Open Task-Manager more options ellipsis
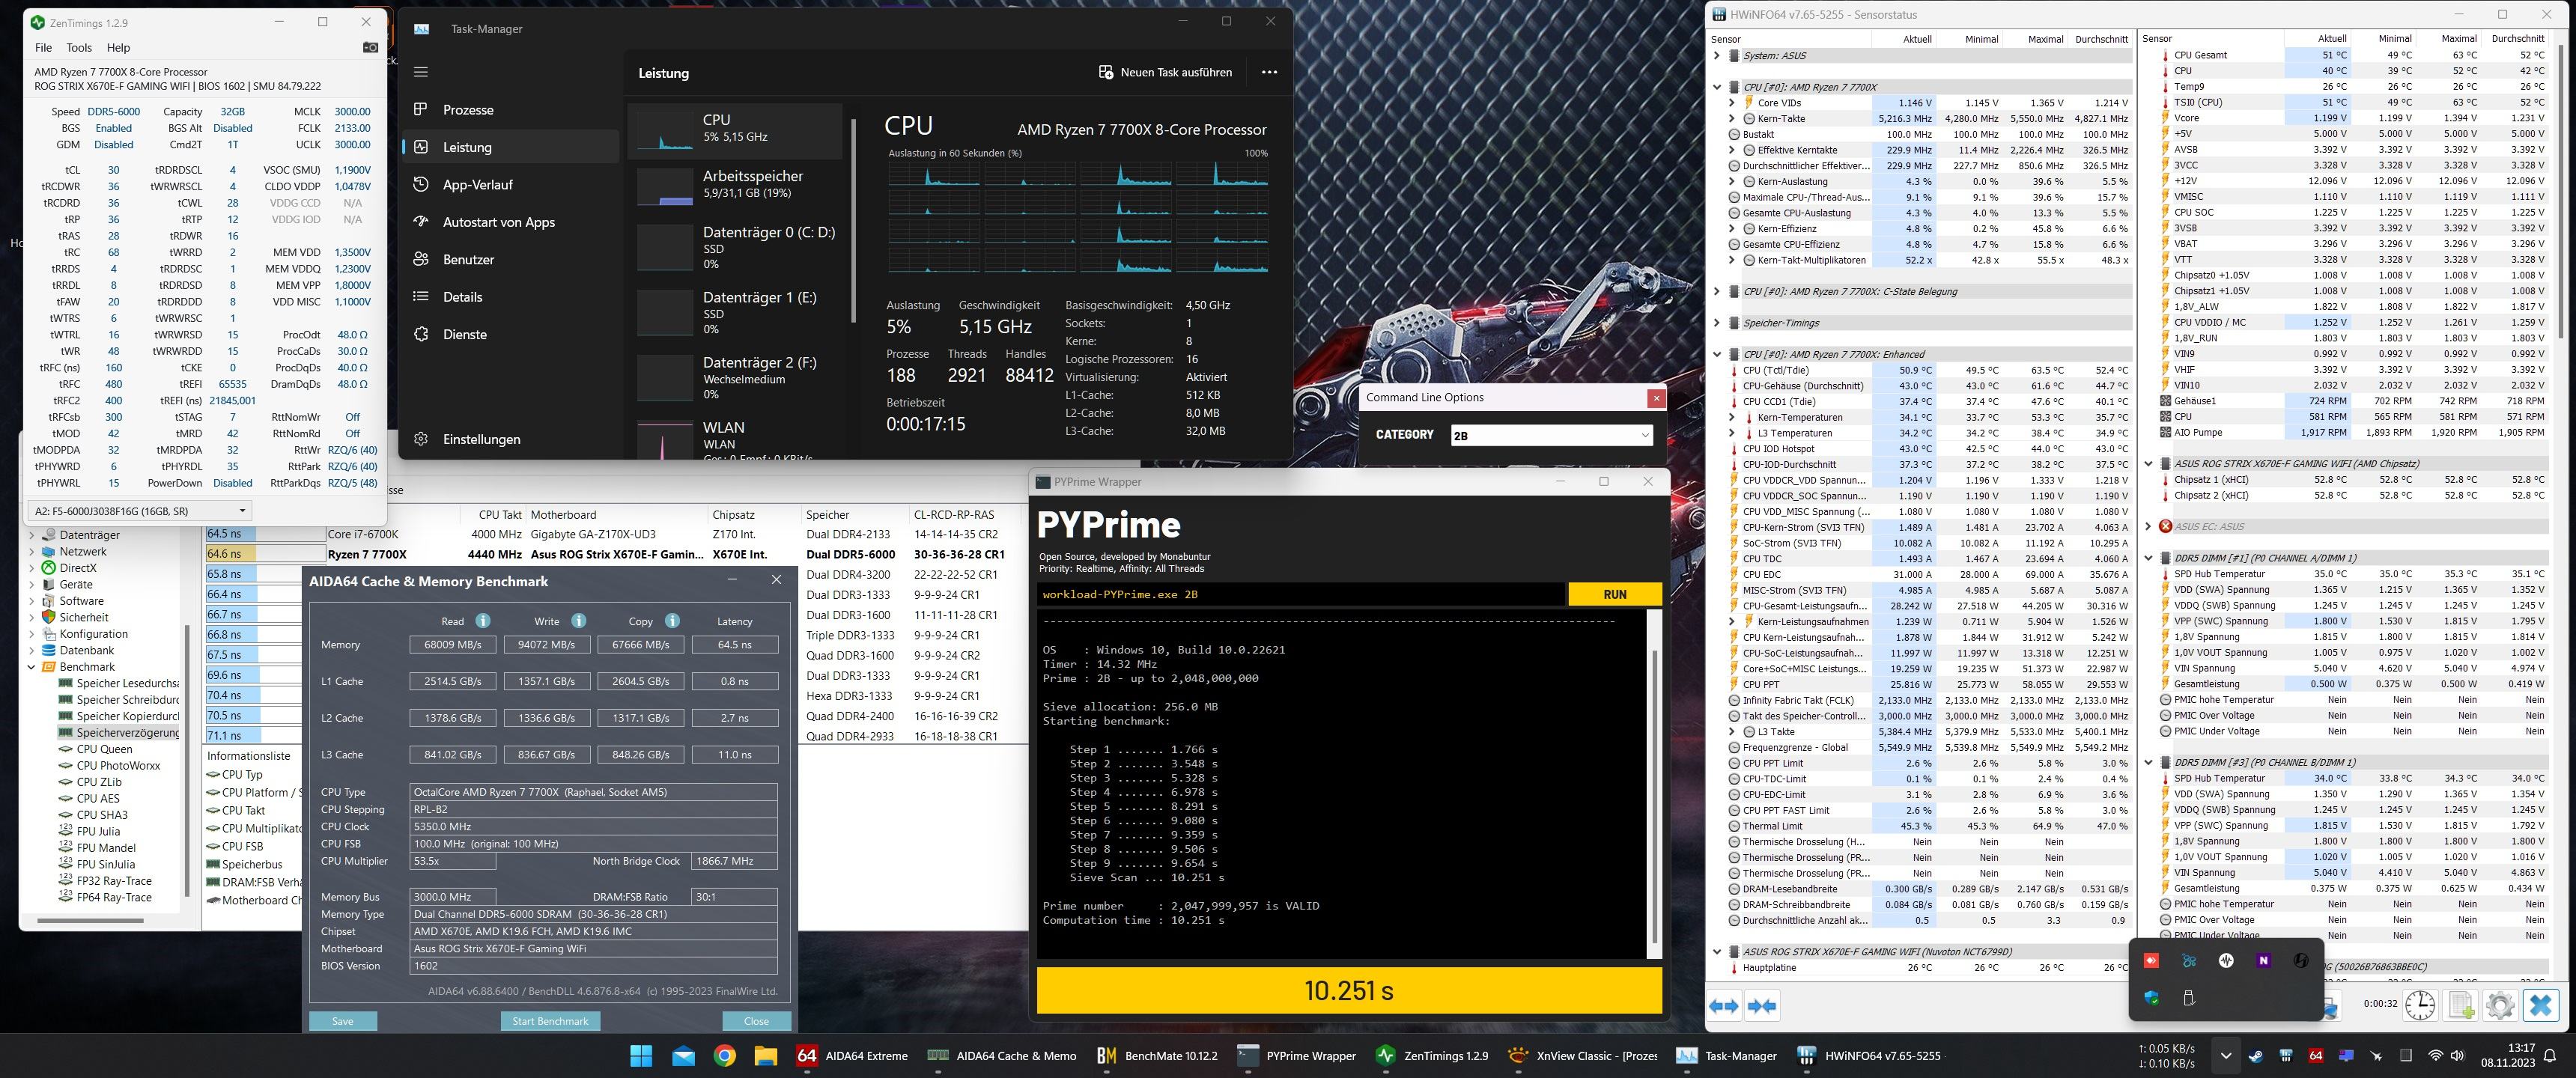Screen dimensions: 2576x1078 [x=1269, y=72]
